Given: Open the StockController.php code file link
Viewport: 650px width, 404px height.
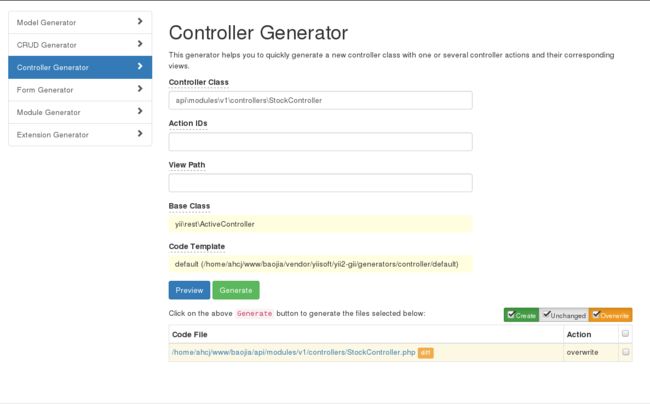Looking at the screenshot, I should pyautogui.click(x=293, y=352).
